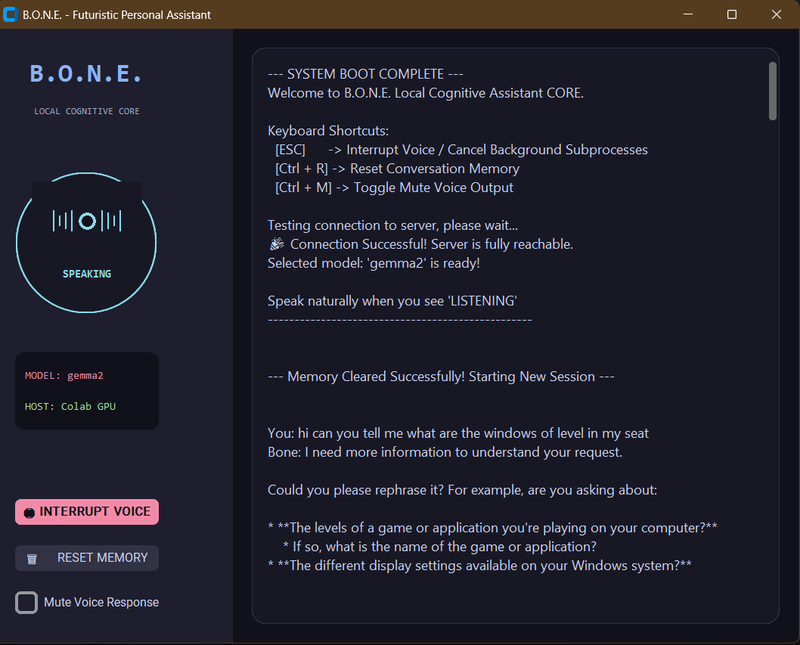Click the 'You: hi can you tell me' message
This screenshot has height=645, width=800.
click(458, 433)
